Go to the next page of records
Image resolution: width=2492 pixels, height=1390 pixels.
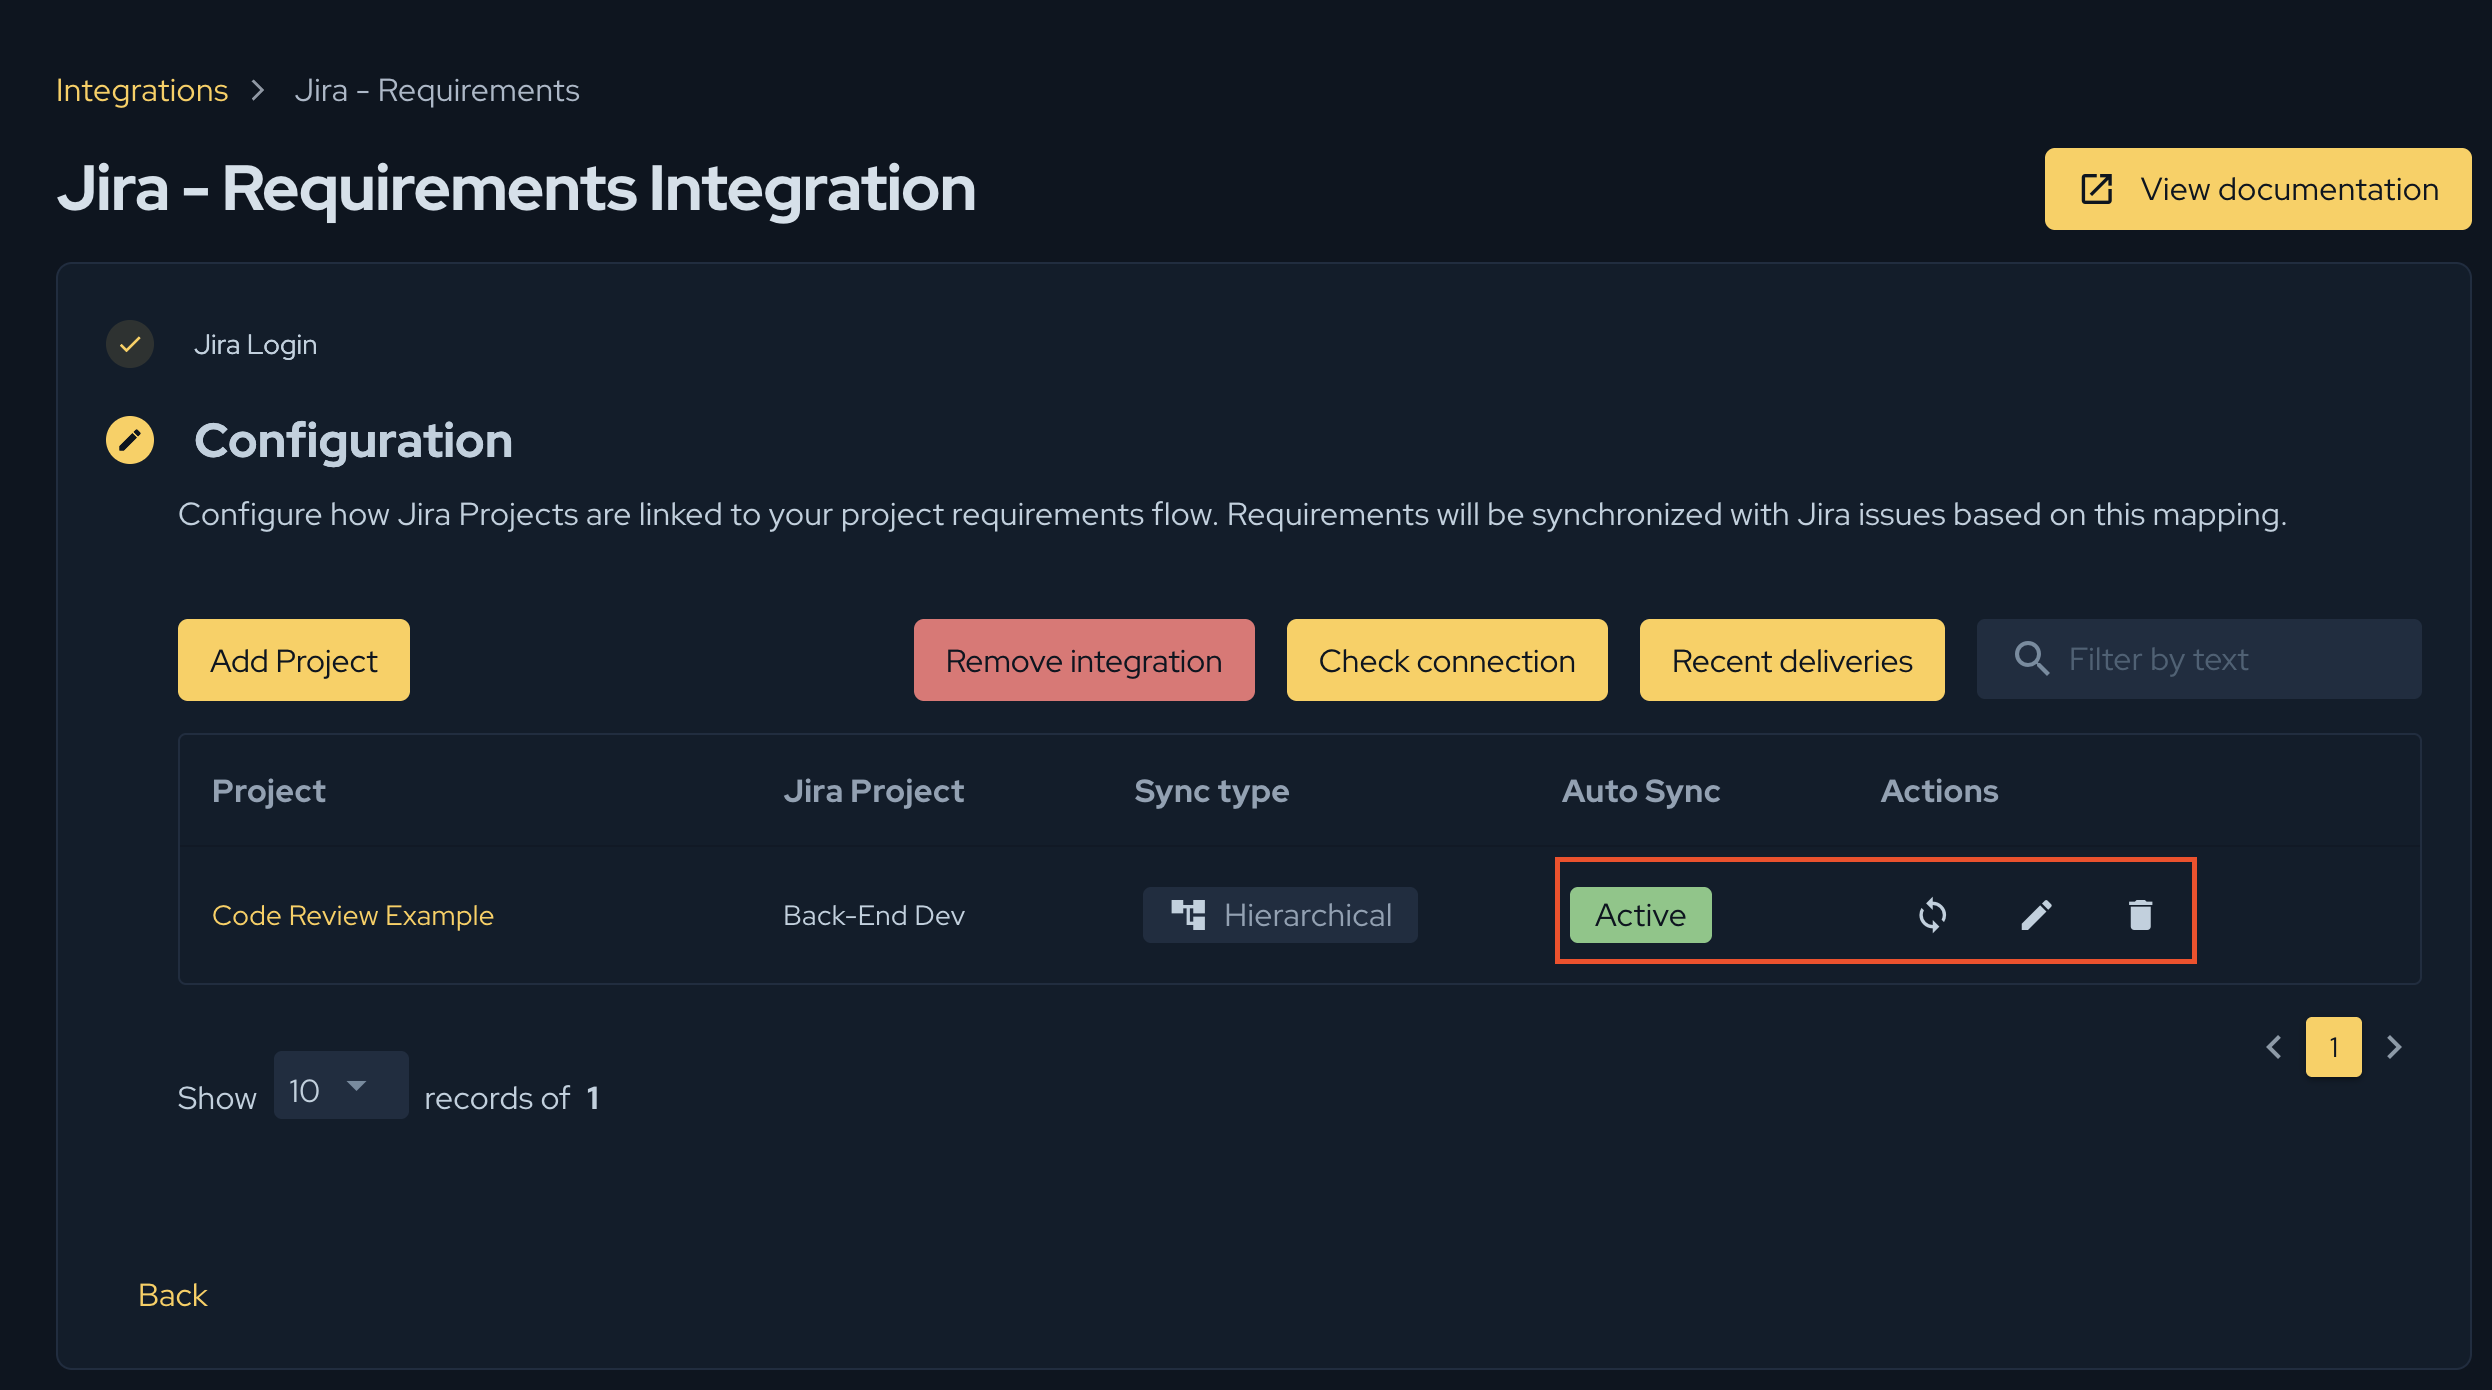[x=2394, y=1047]
